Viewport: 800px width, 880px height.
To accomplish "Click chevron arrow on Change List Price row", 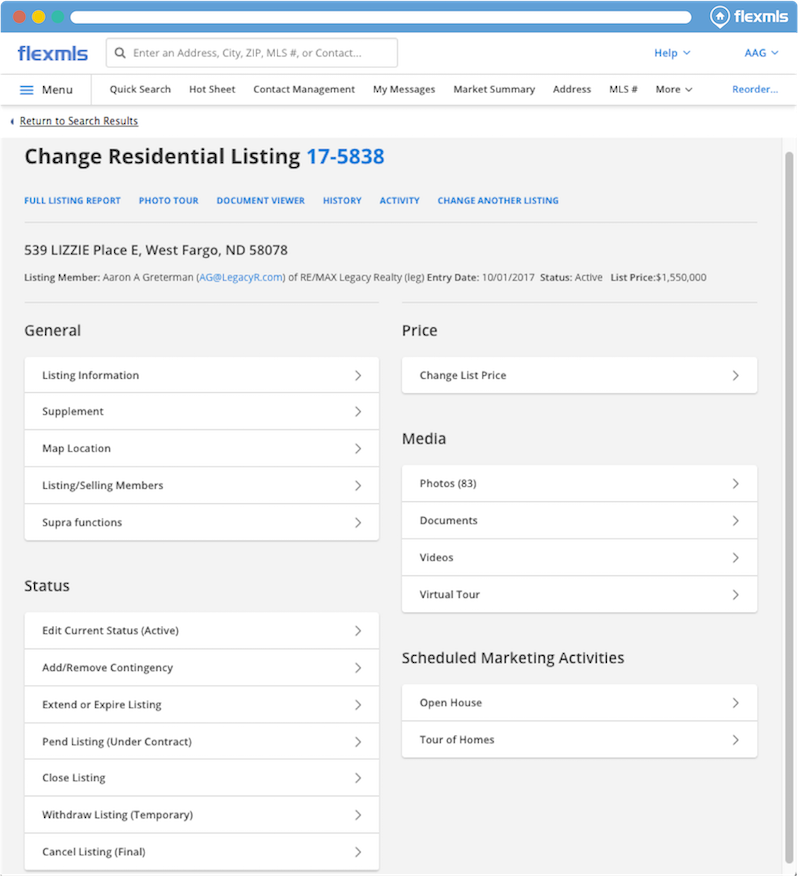I will [x=735, y=376].
